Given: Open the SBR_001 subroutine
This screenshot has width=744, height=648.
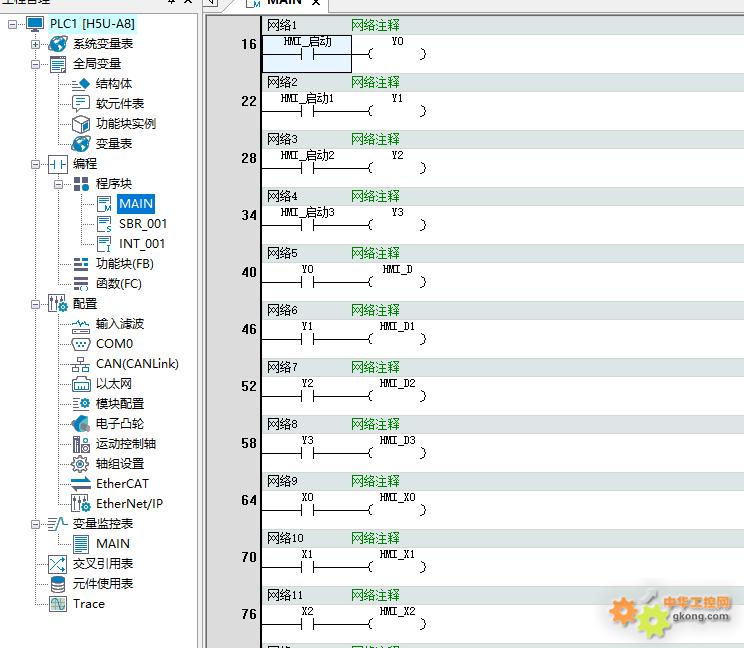Looking at the screenshot, I should coord(142,224).
